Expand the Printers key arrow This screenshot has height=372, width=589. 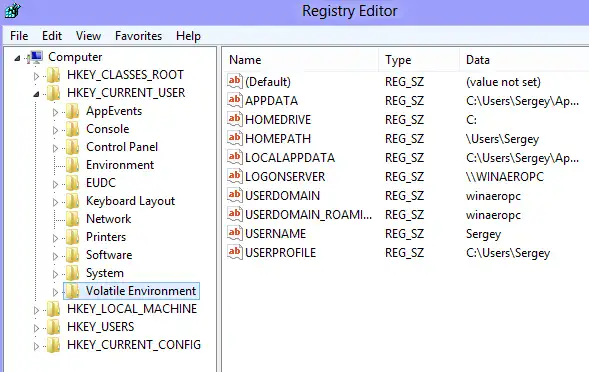(x=55, y=239)
